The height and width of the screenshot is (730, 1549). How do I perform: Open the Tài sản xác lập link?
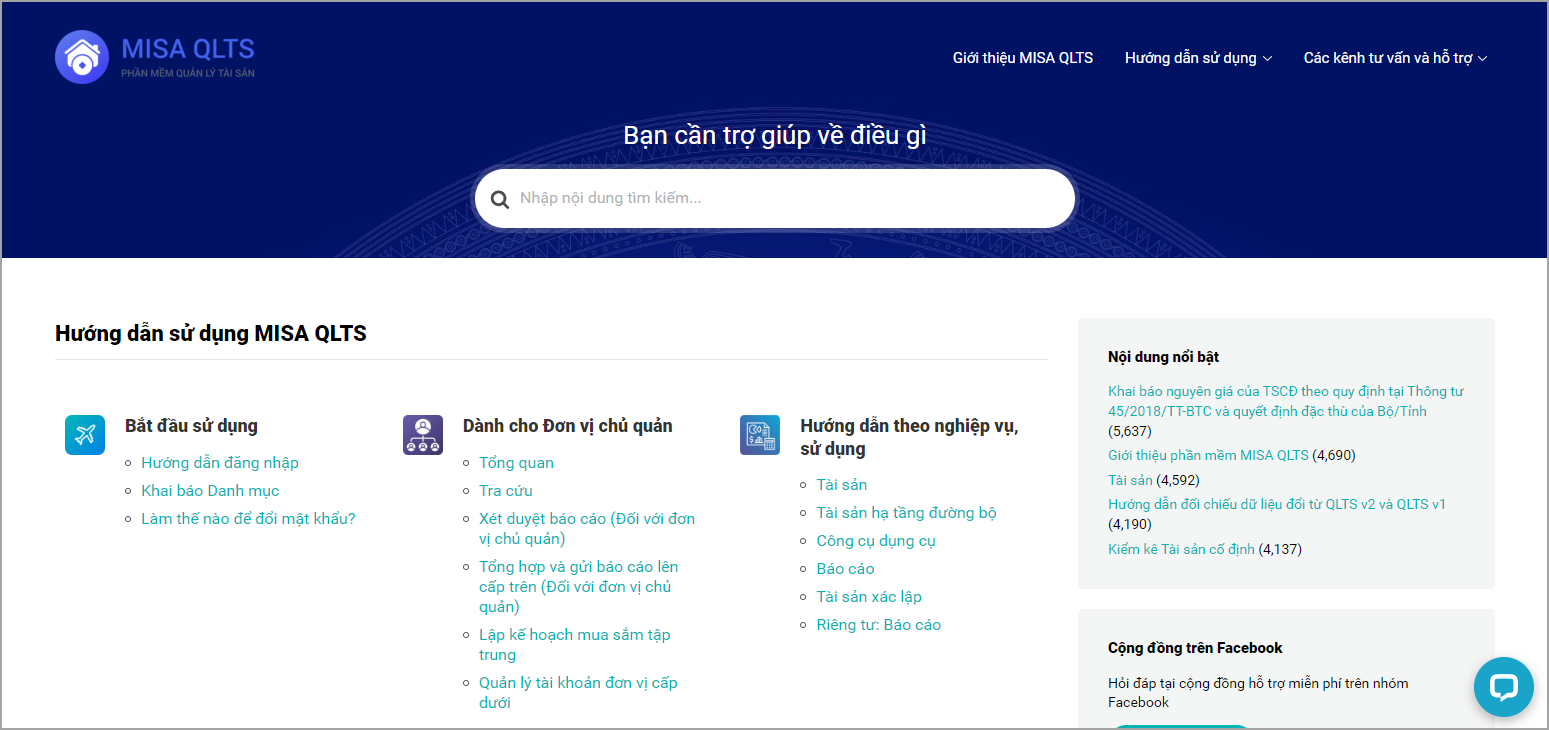869,597
